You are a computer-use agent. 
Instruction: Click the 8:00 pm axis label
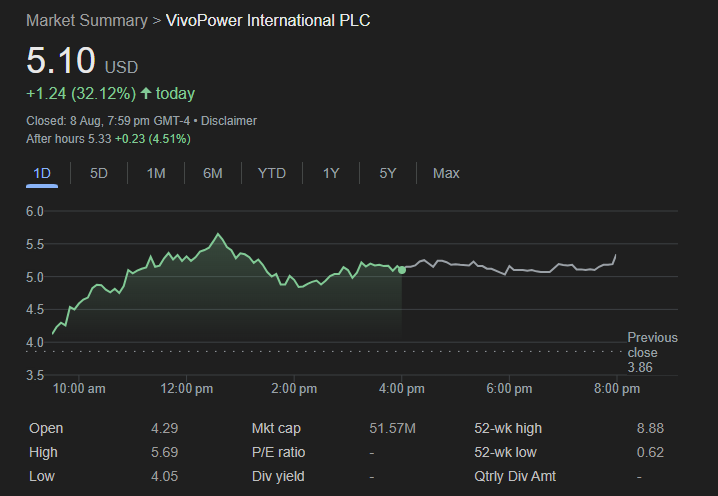[x=617, y=389]
